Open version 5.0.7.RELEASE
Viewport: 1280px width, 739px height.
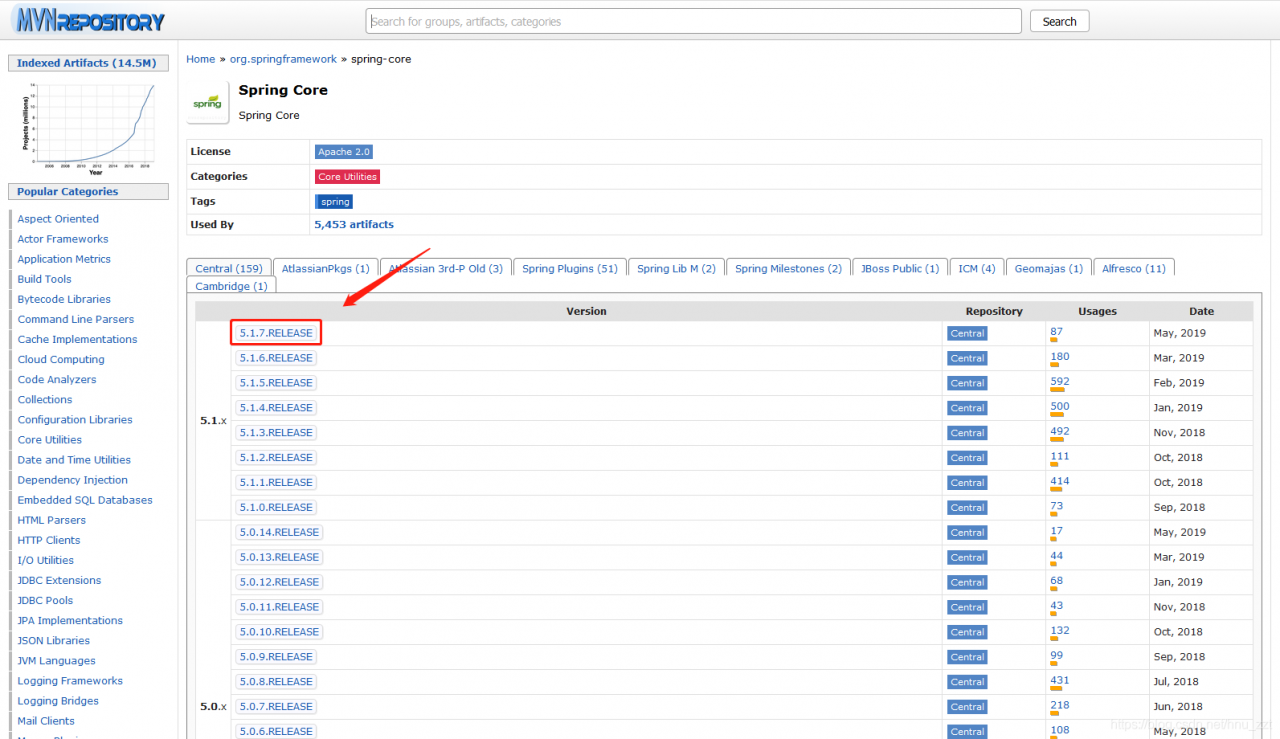coord(276,707)
